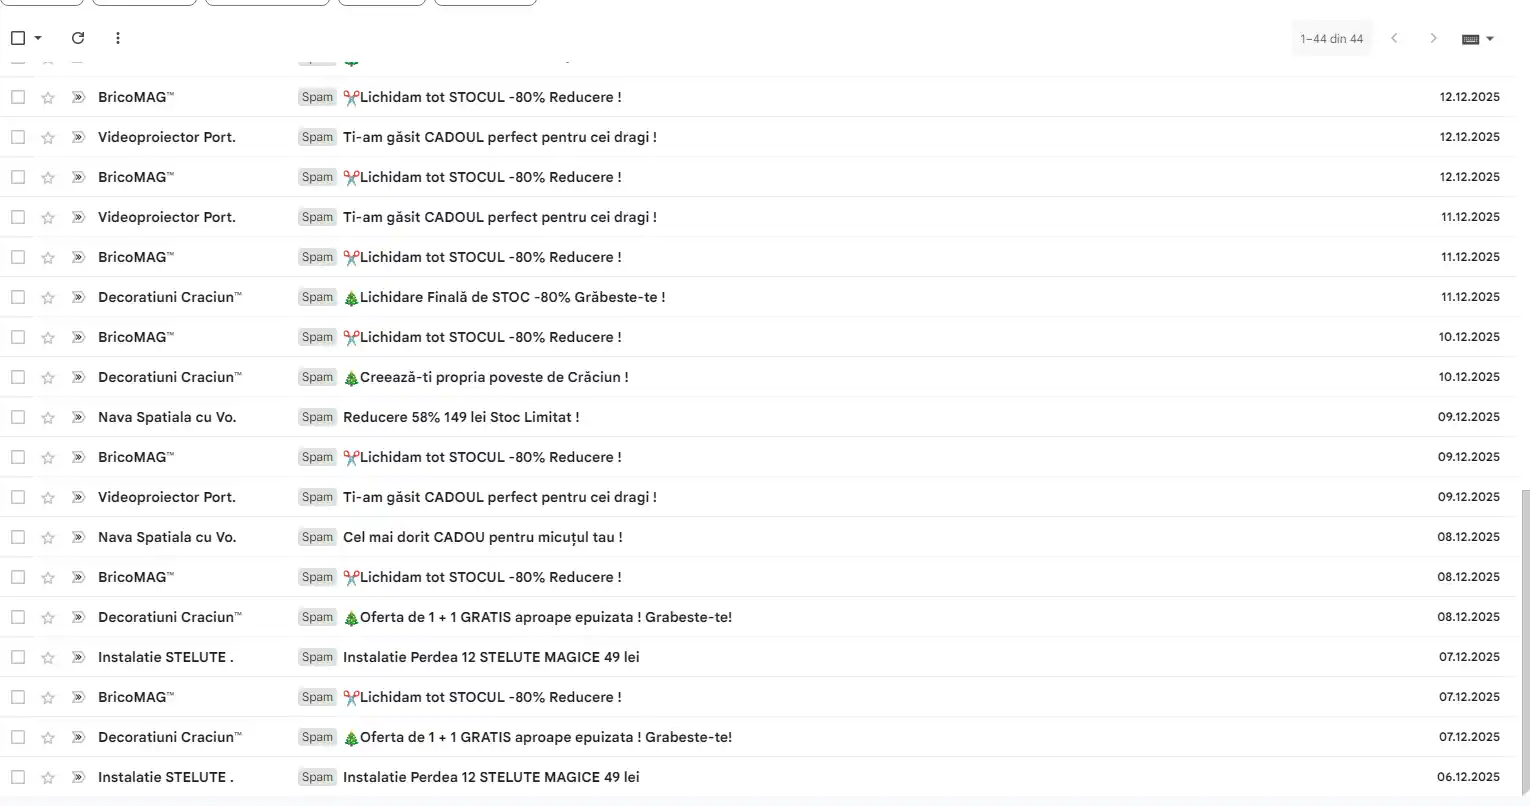This screenshot has width=1530, height=806.
Task: Star the Nava Spatiala email dated 09.12.2025
Action: [x=48, y=417]
